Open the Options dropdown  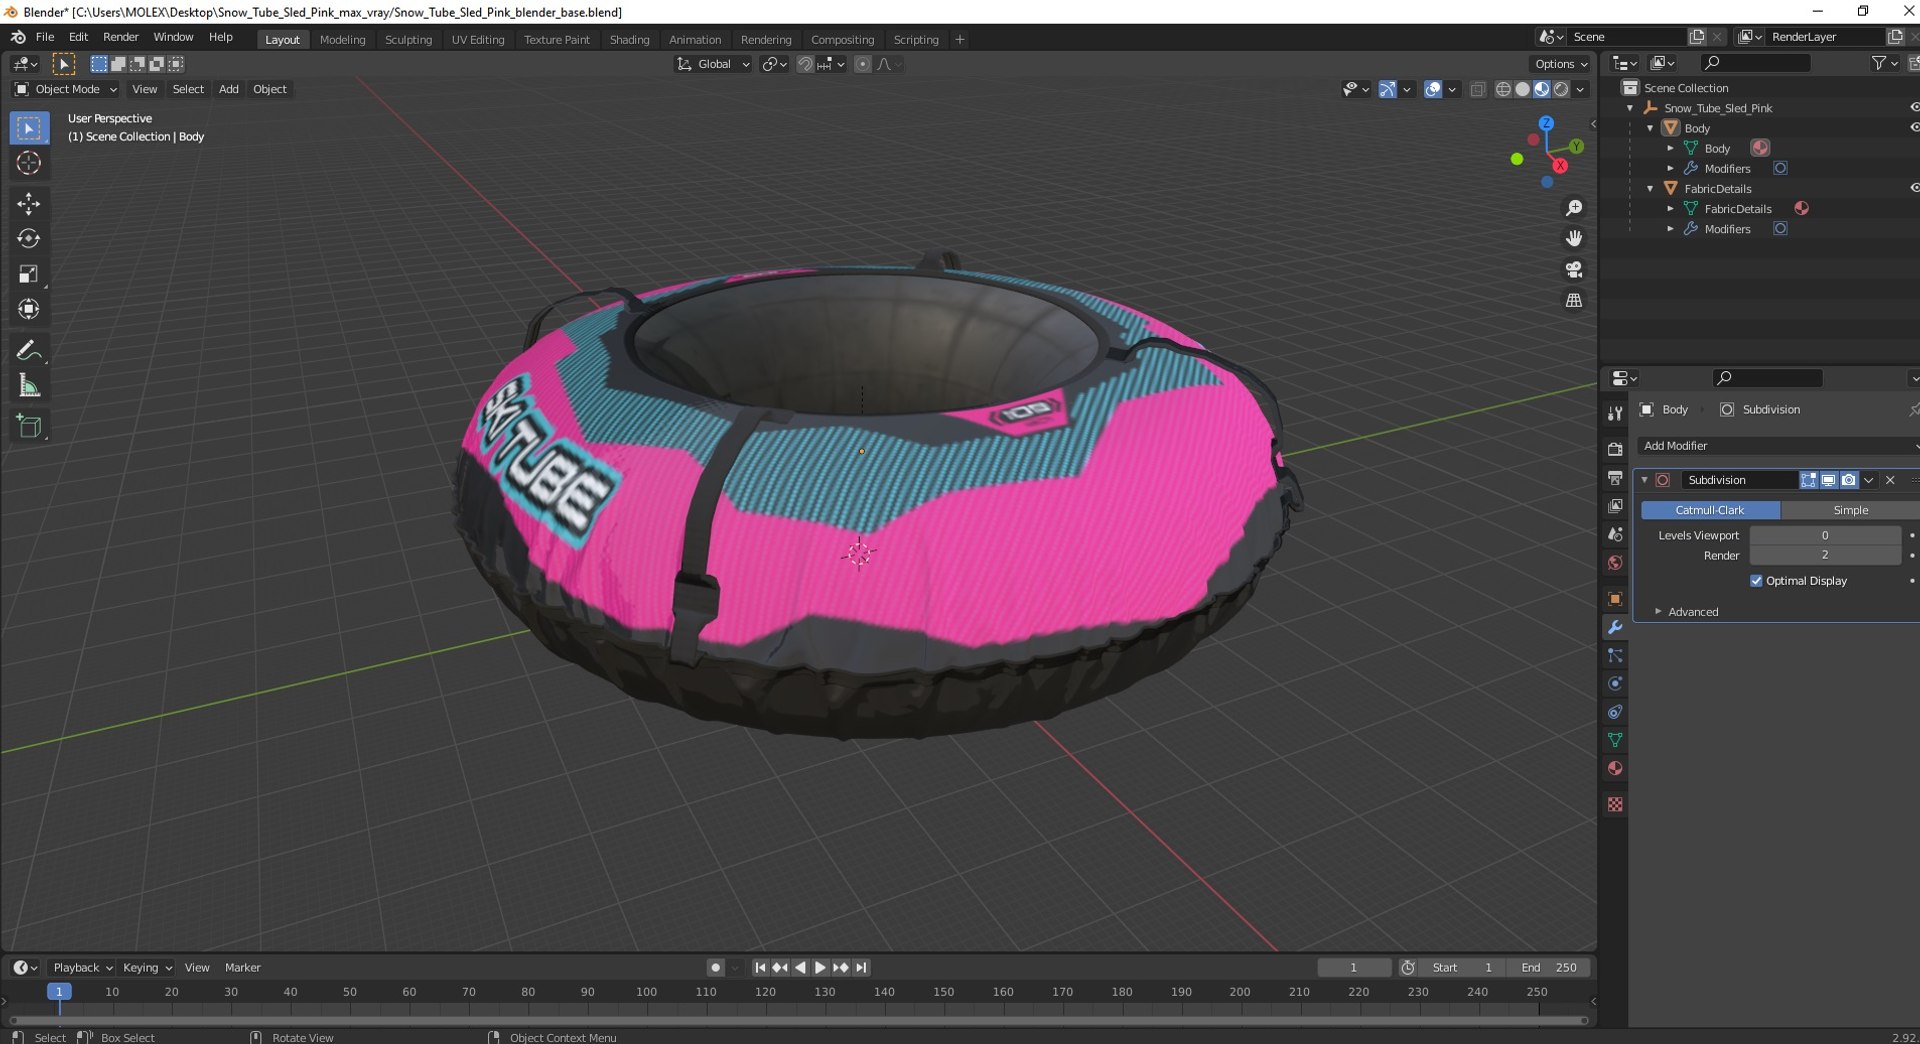pos(1560,65)
